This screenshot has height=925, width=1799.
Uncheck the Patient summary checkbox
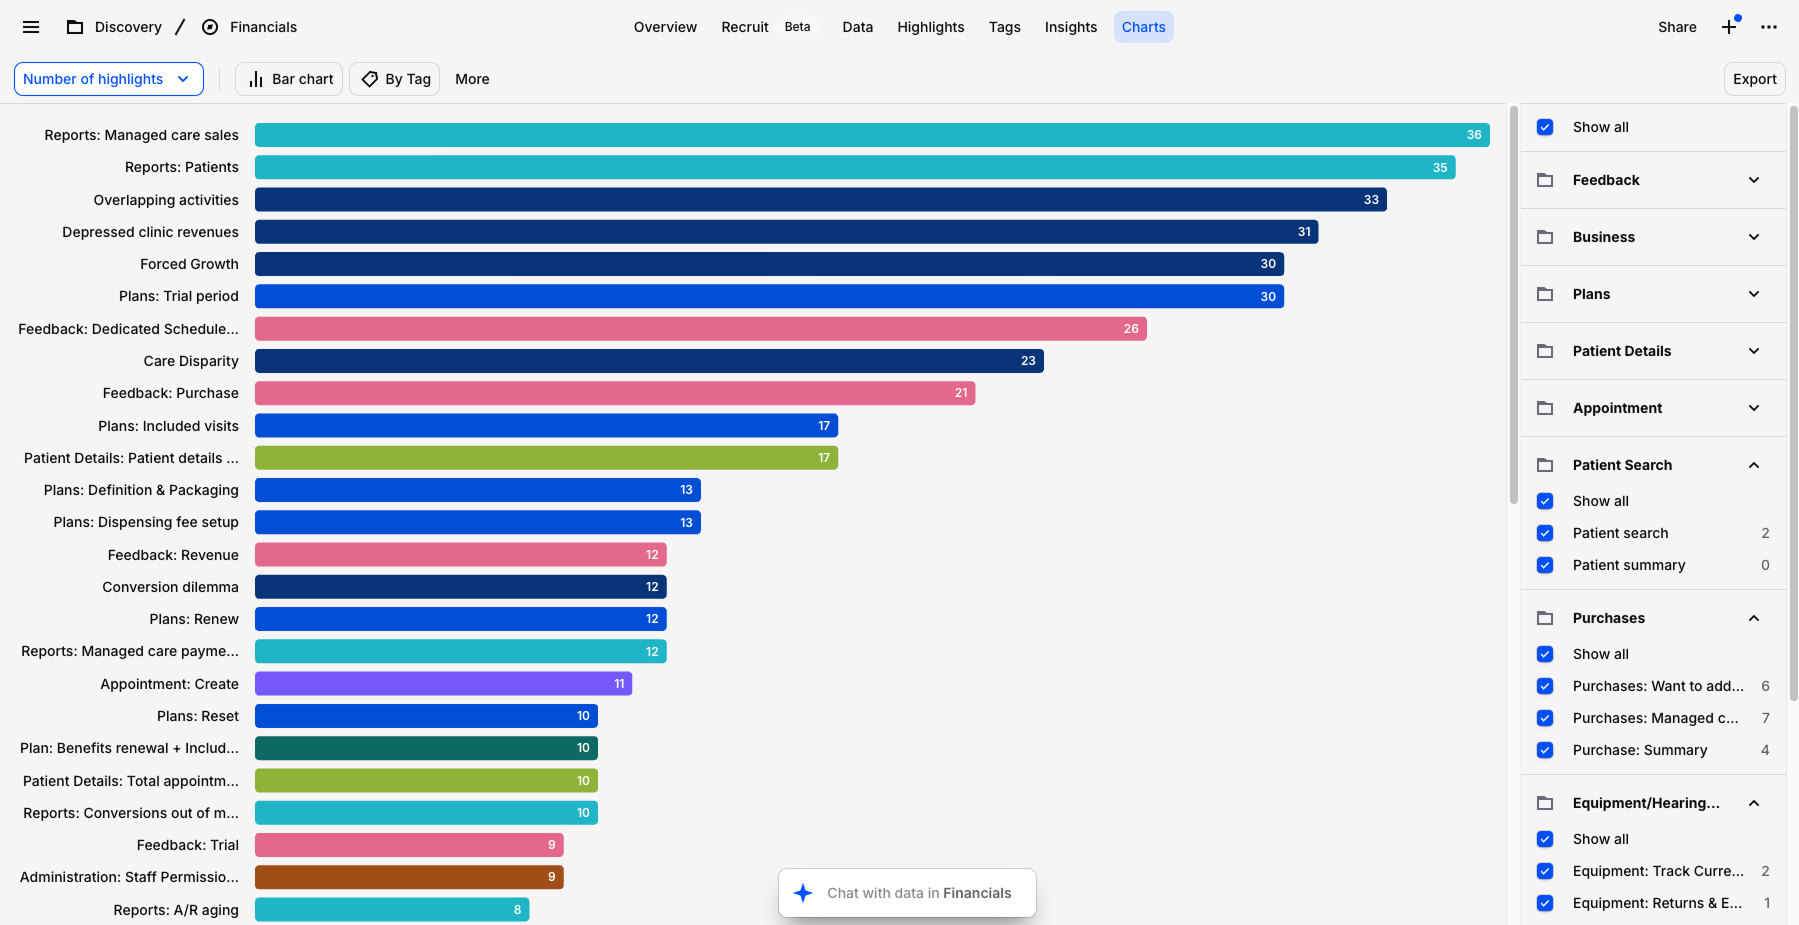(1545, 565)
